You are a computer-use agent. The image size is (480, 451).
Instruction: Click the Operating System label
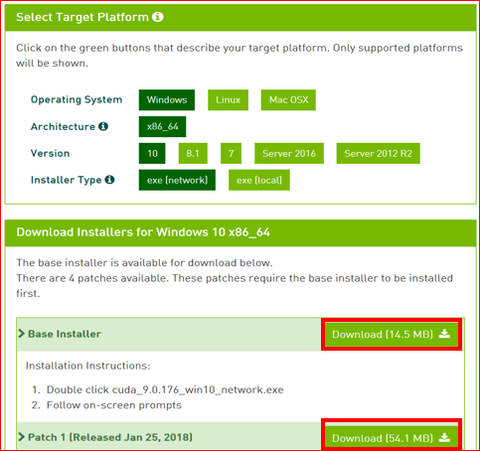76,100
